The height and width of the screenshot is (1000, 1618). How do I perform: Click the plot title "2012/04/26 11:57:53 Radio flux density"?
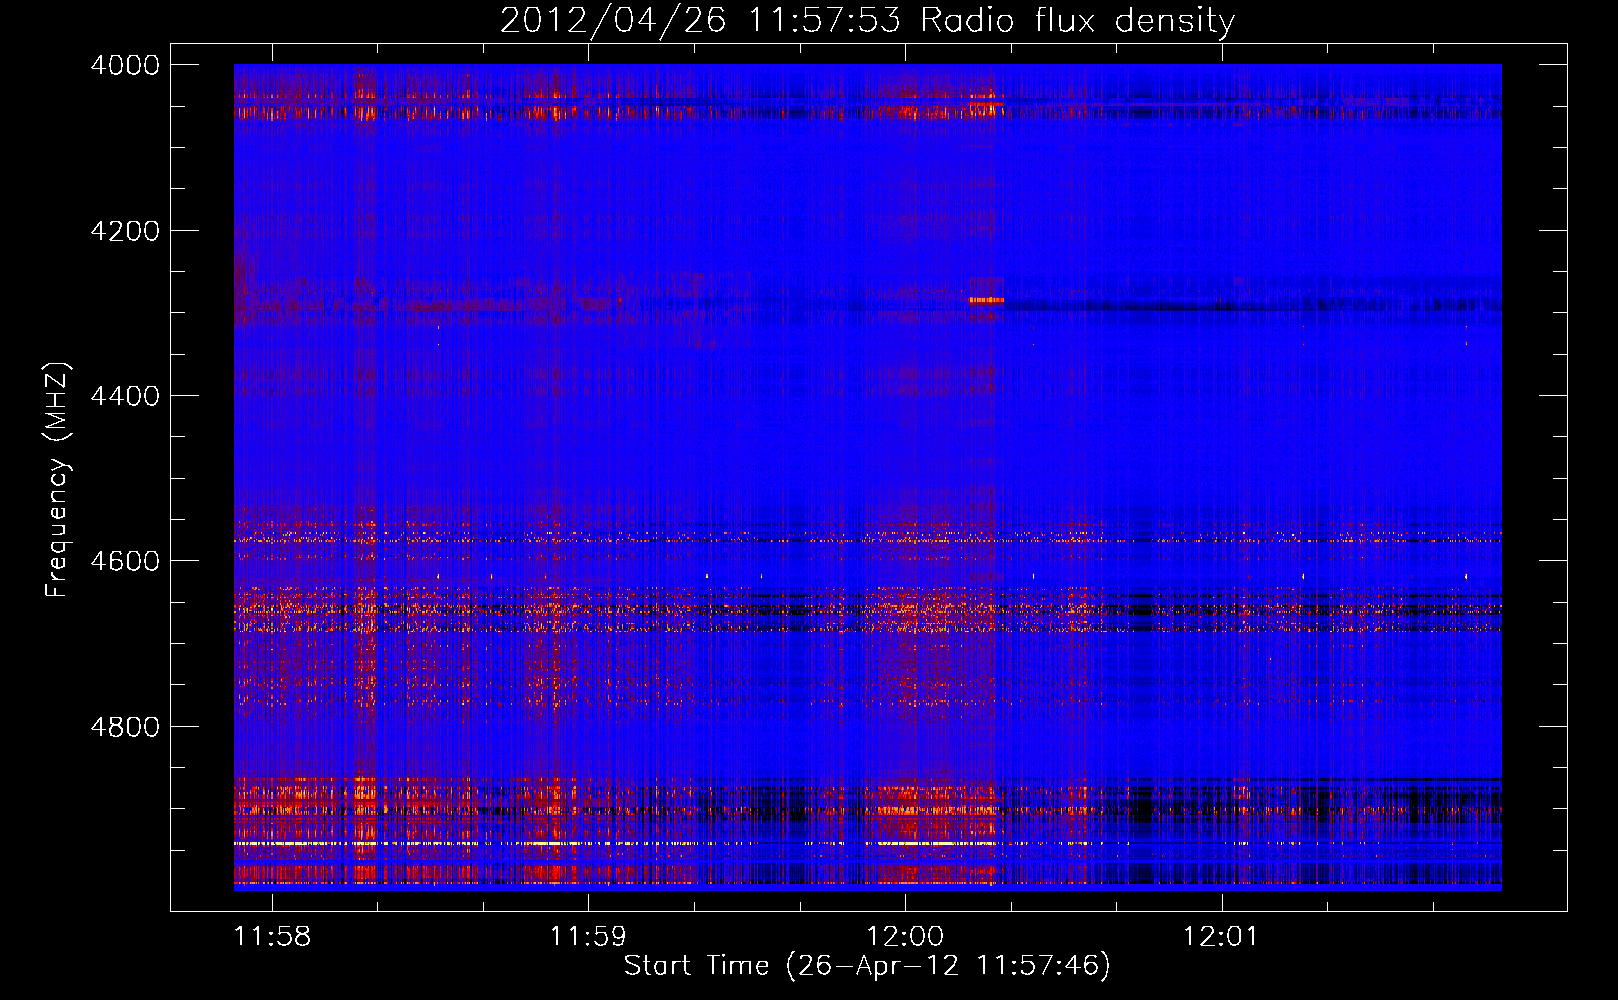tap(867, 20)
